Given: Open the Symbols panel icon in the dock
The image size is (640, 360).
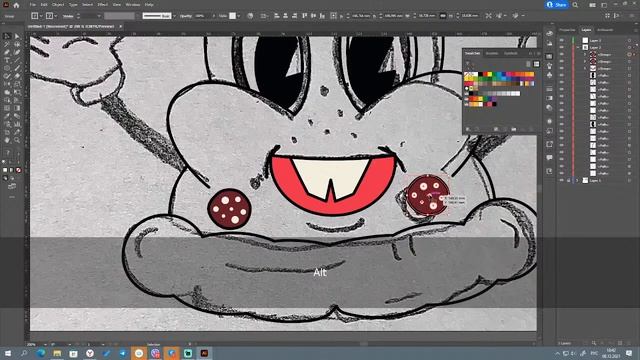Looking at the screenshot, I should (549, 75).
